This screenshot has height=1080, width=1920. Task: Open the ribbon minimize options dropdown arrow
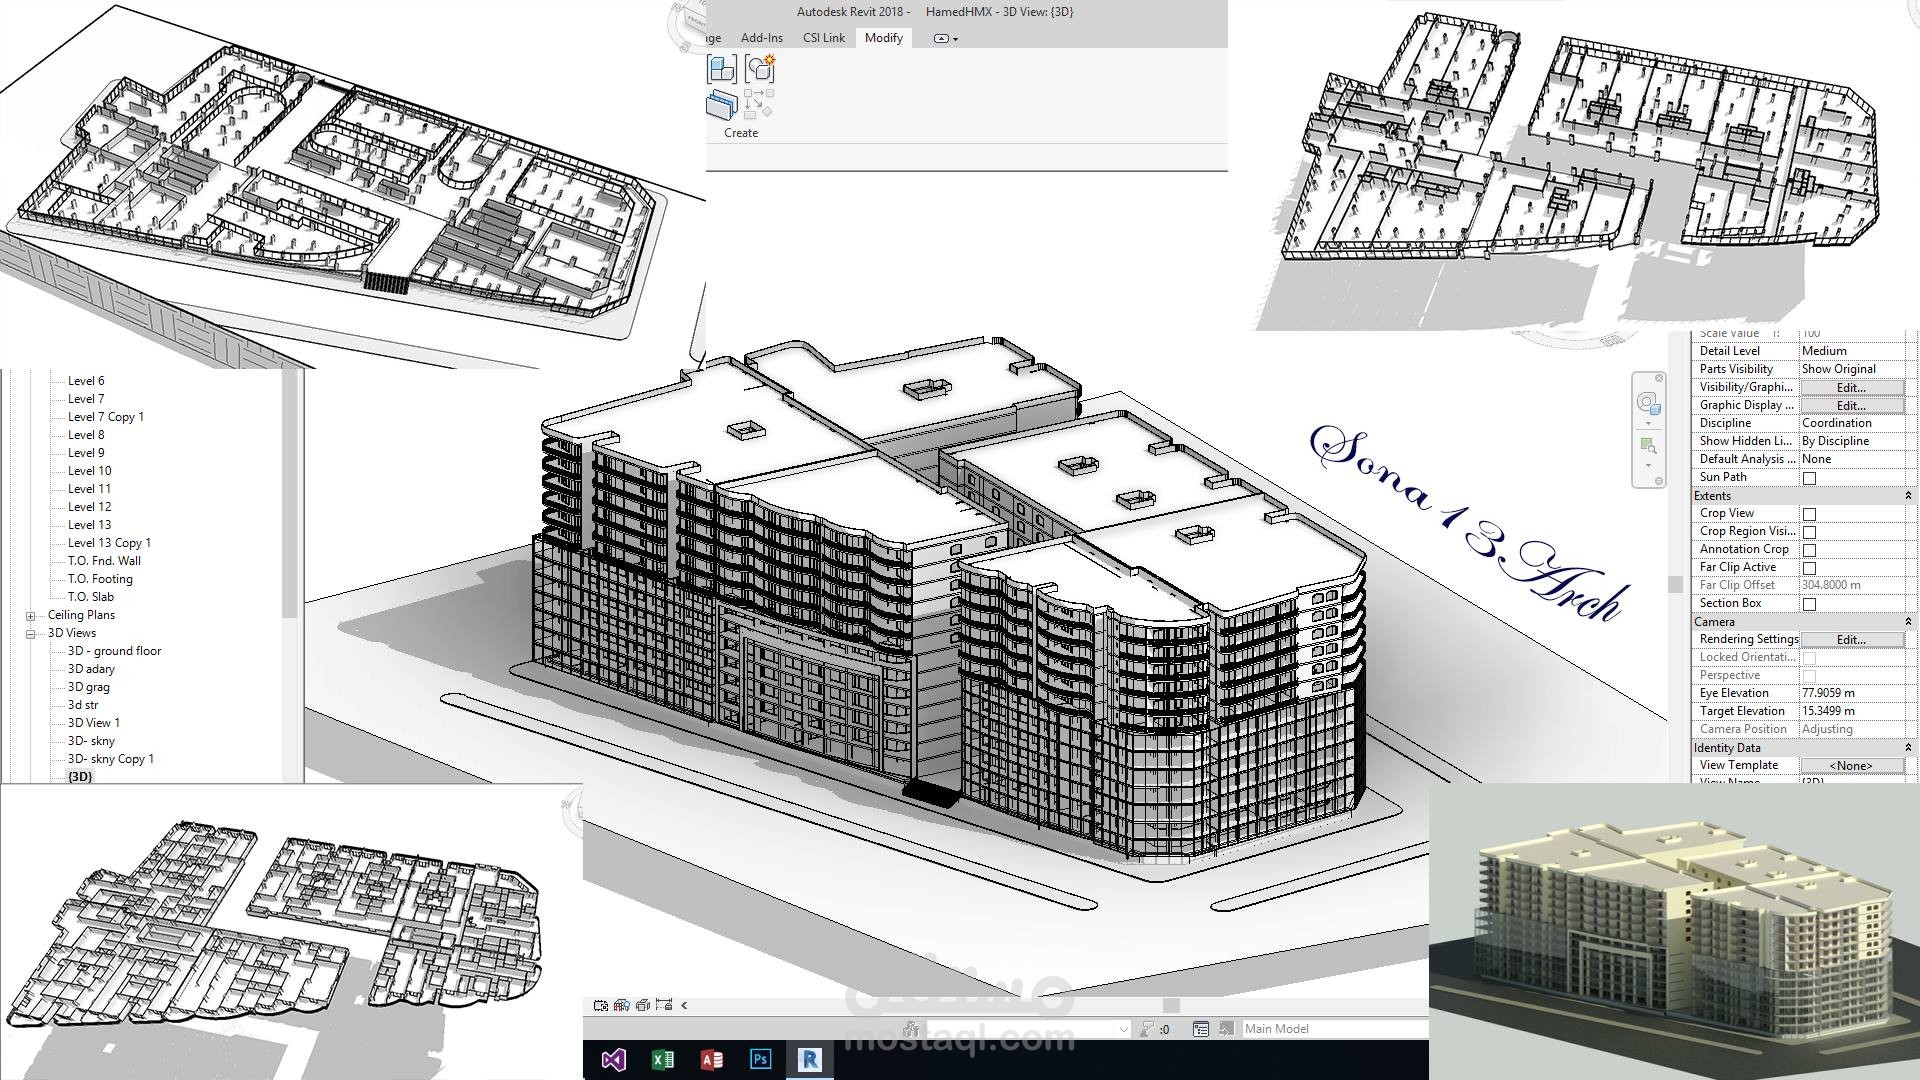pyautogui.click(x=956, y=39)
